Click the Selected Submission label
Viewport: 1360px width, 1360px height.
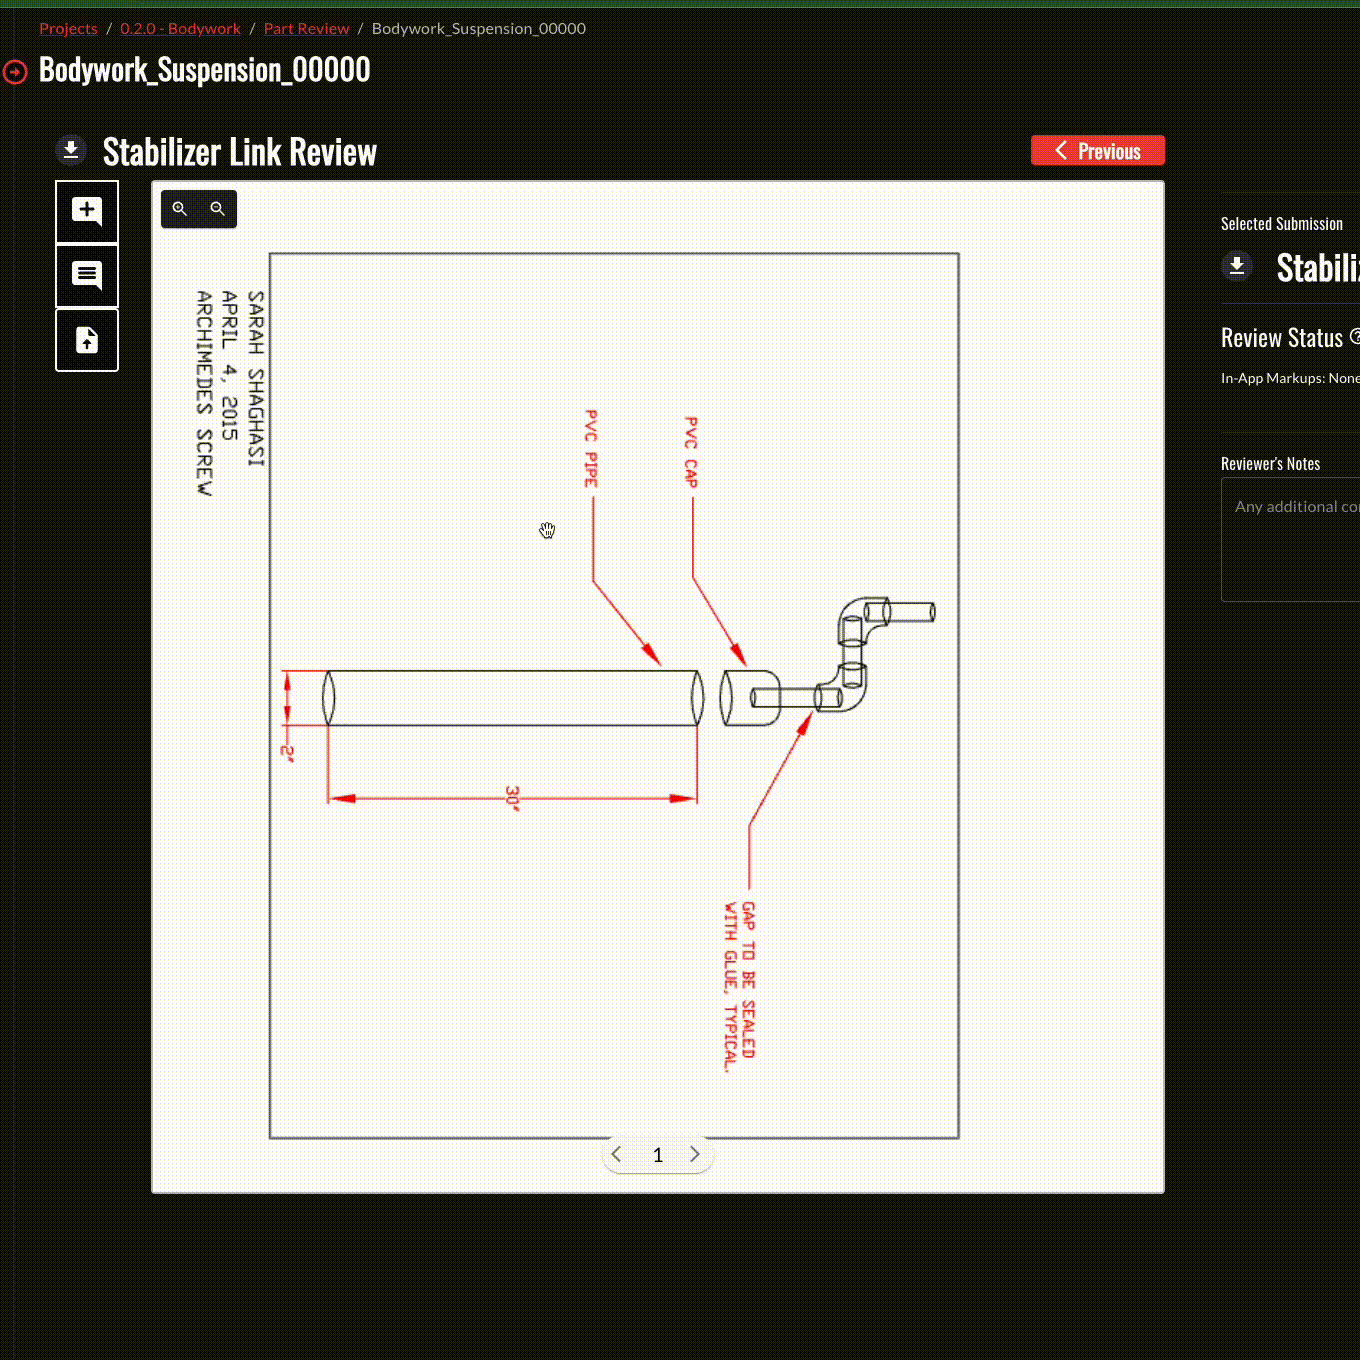click(1282, 224)
